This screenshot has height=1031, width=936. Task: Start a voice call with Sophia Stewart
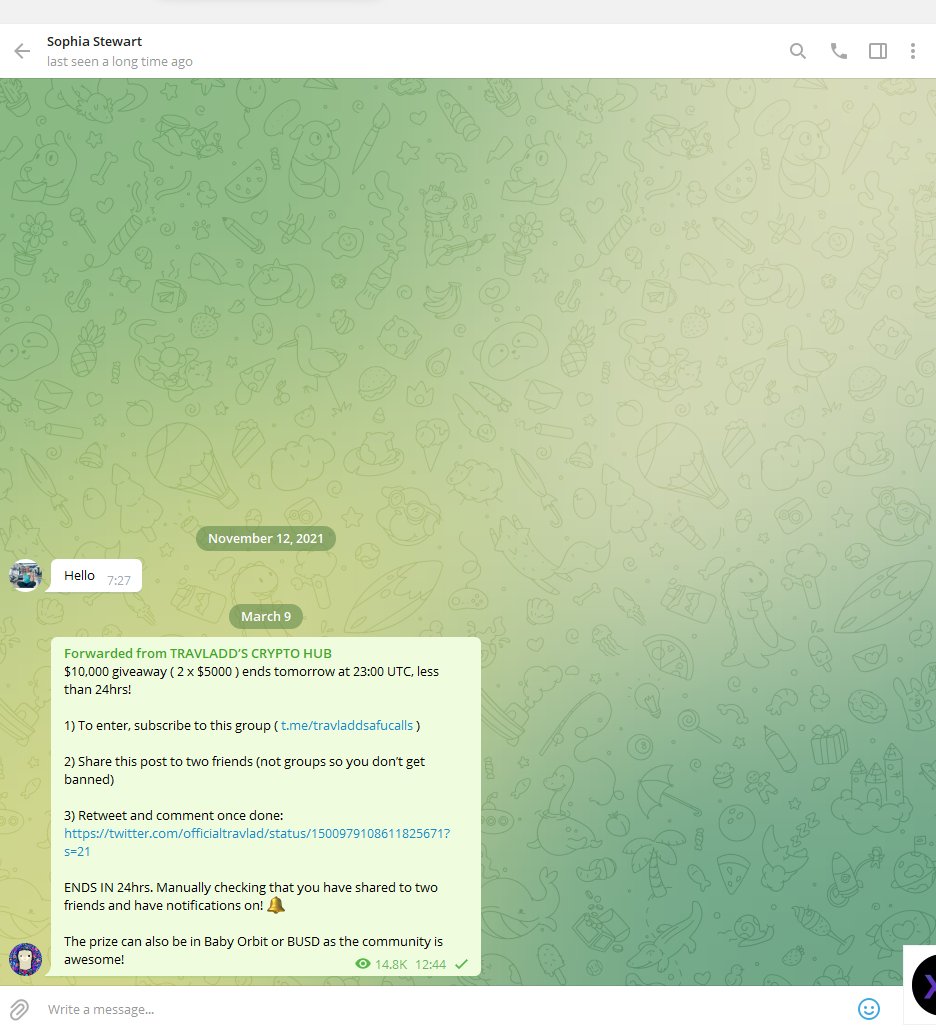(x=838, y=51)
